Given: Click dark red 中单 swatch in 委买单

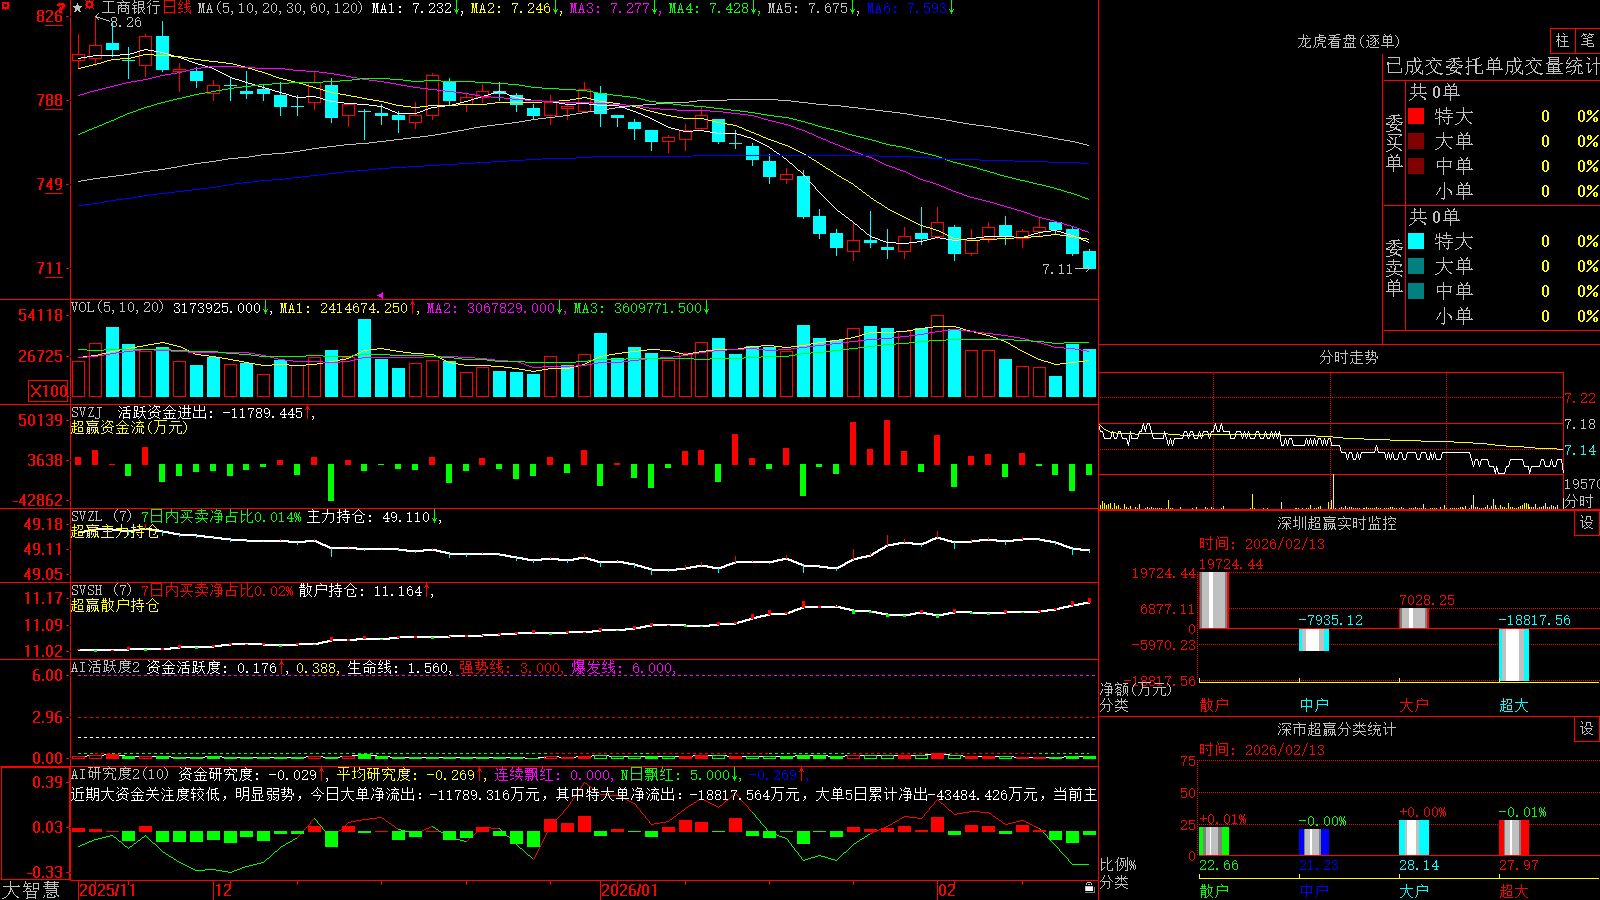Looking at the screenshot, I should coord(1416,166).
